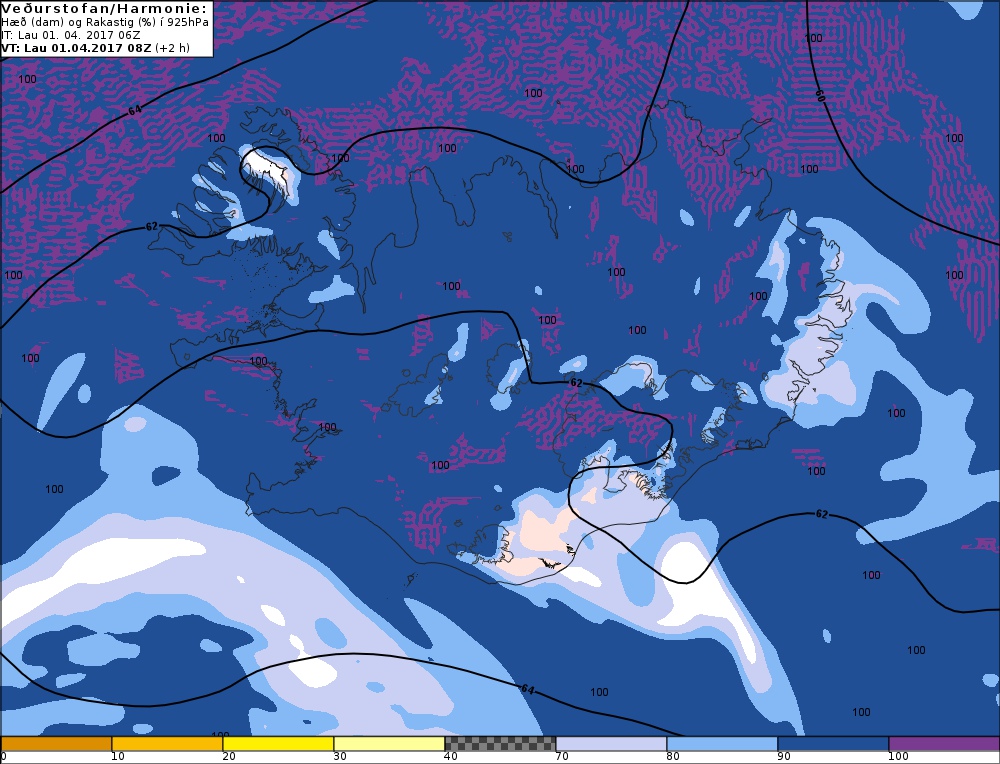The image size is (1000, 764).
Task: Click the '60' contour line label
Action: point(820,96)
